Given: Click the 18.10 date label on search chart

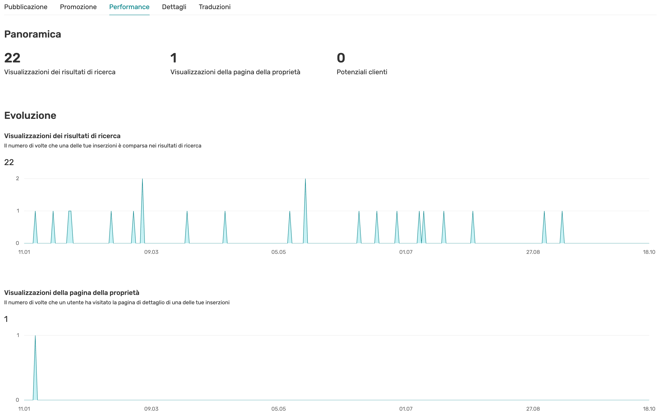Looking at the screenshot, I should (649, 252).
